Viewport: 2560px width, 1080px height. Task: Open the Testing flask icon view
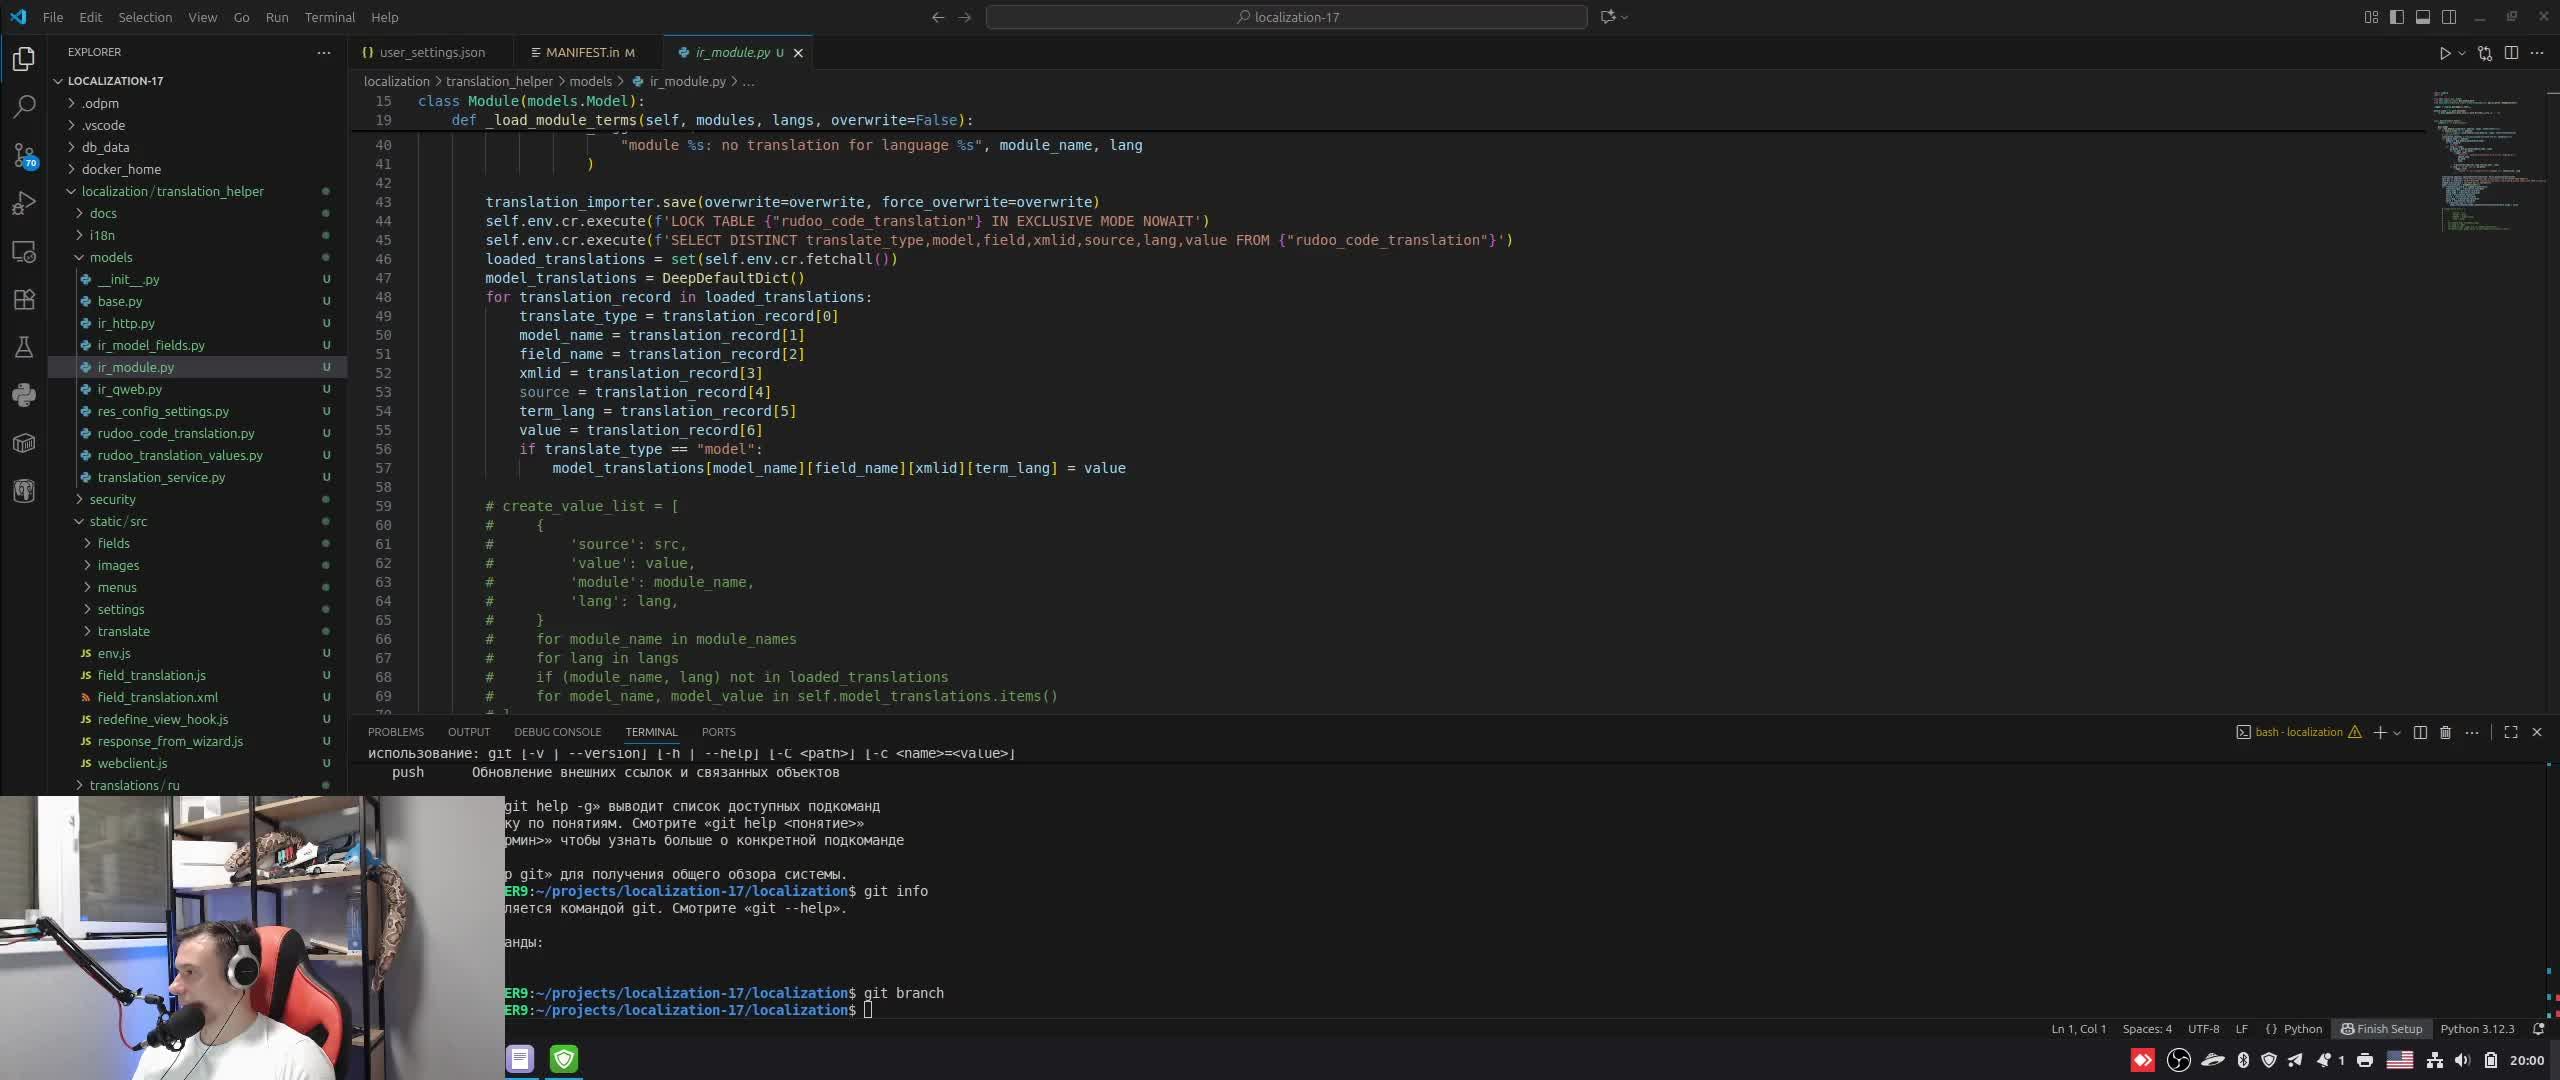pyautogui.click(x=24, y=347)
